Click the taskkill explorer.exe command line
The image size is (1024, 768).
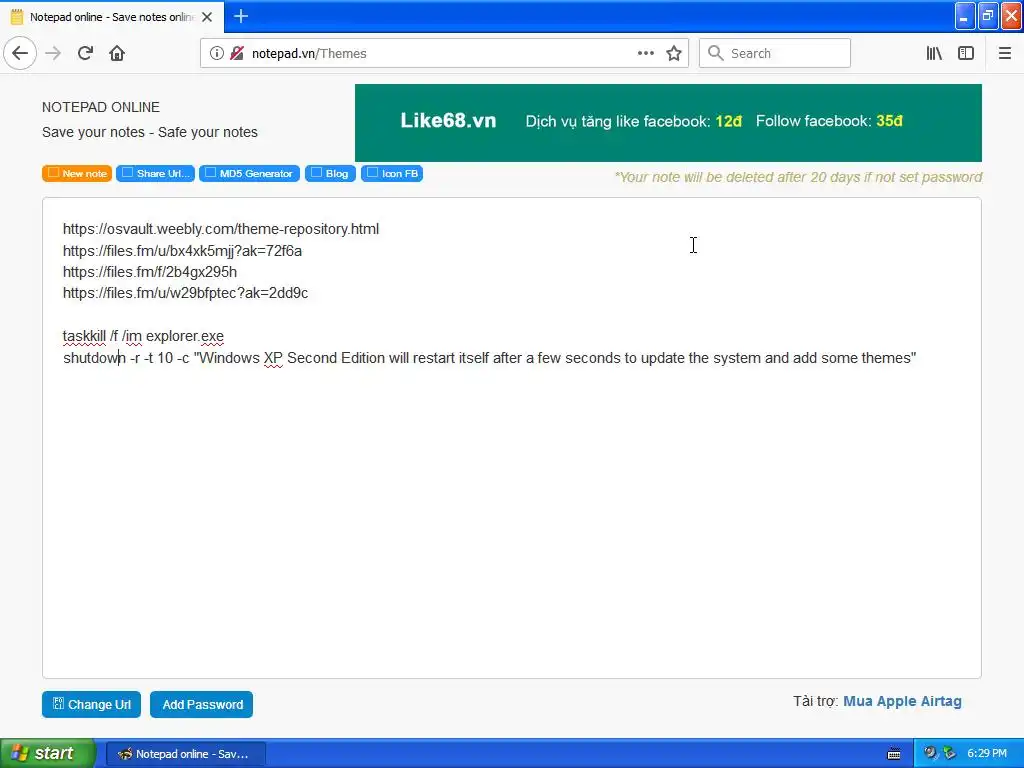[x=143, y=336]
